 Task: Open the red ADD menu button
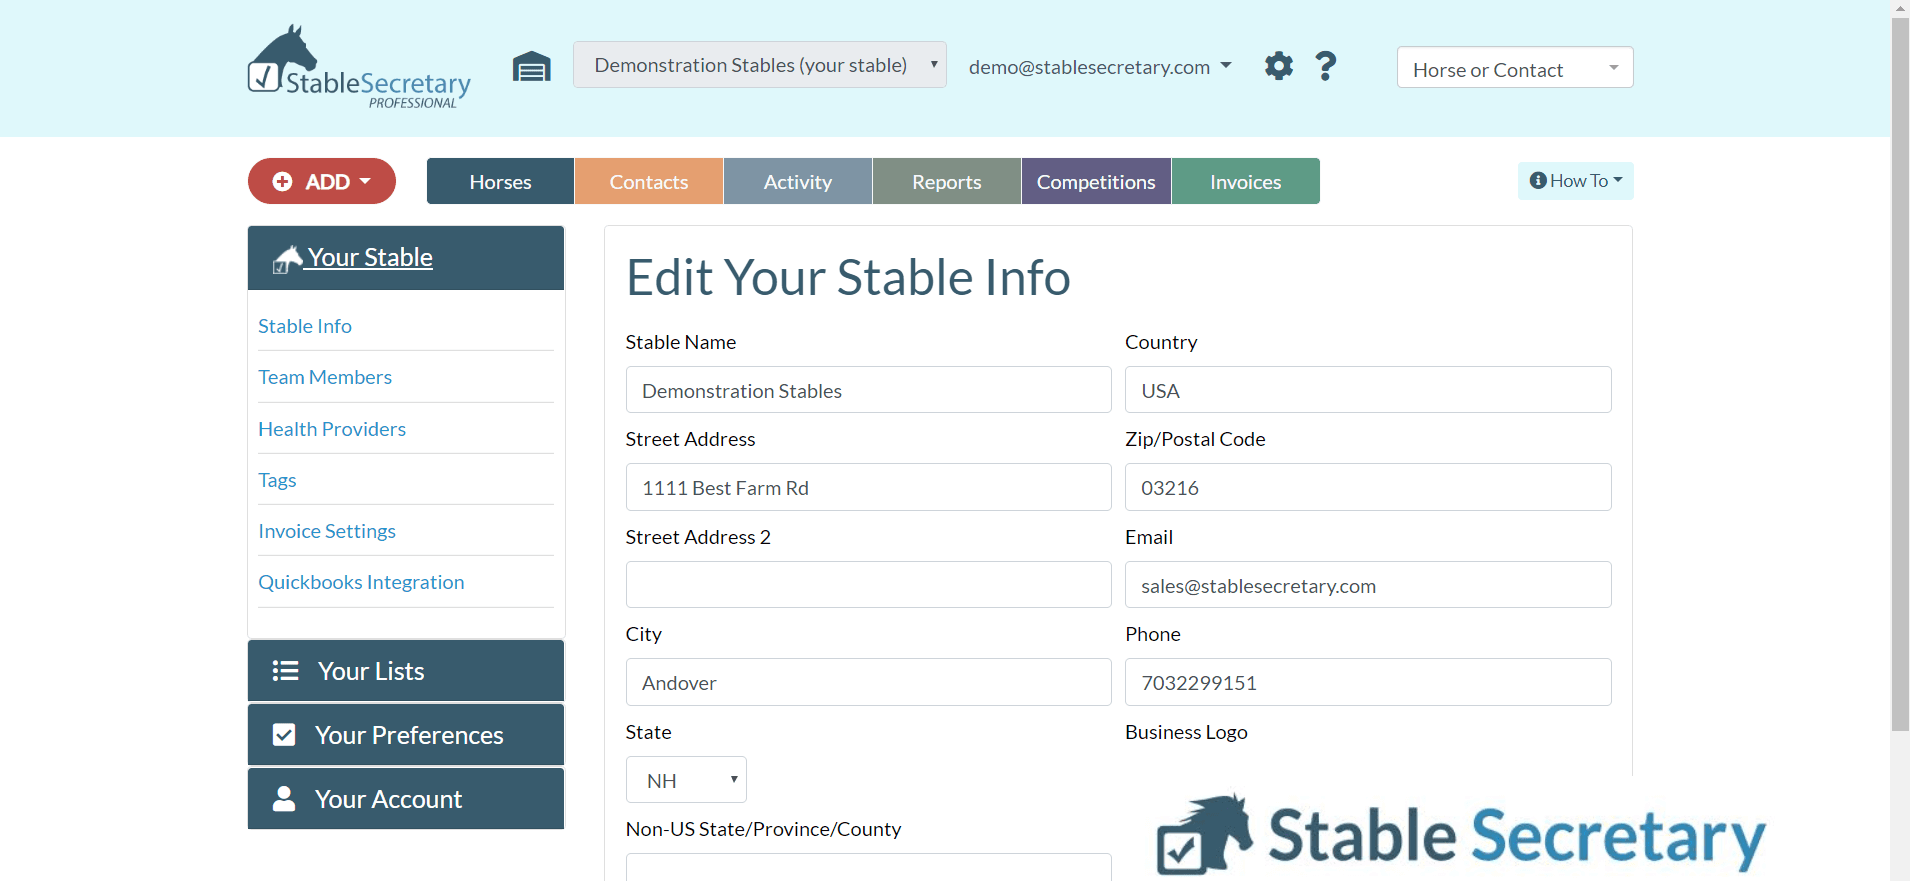[322, 181]
